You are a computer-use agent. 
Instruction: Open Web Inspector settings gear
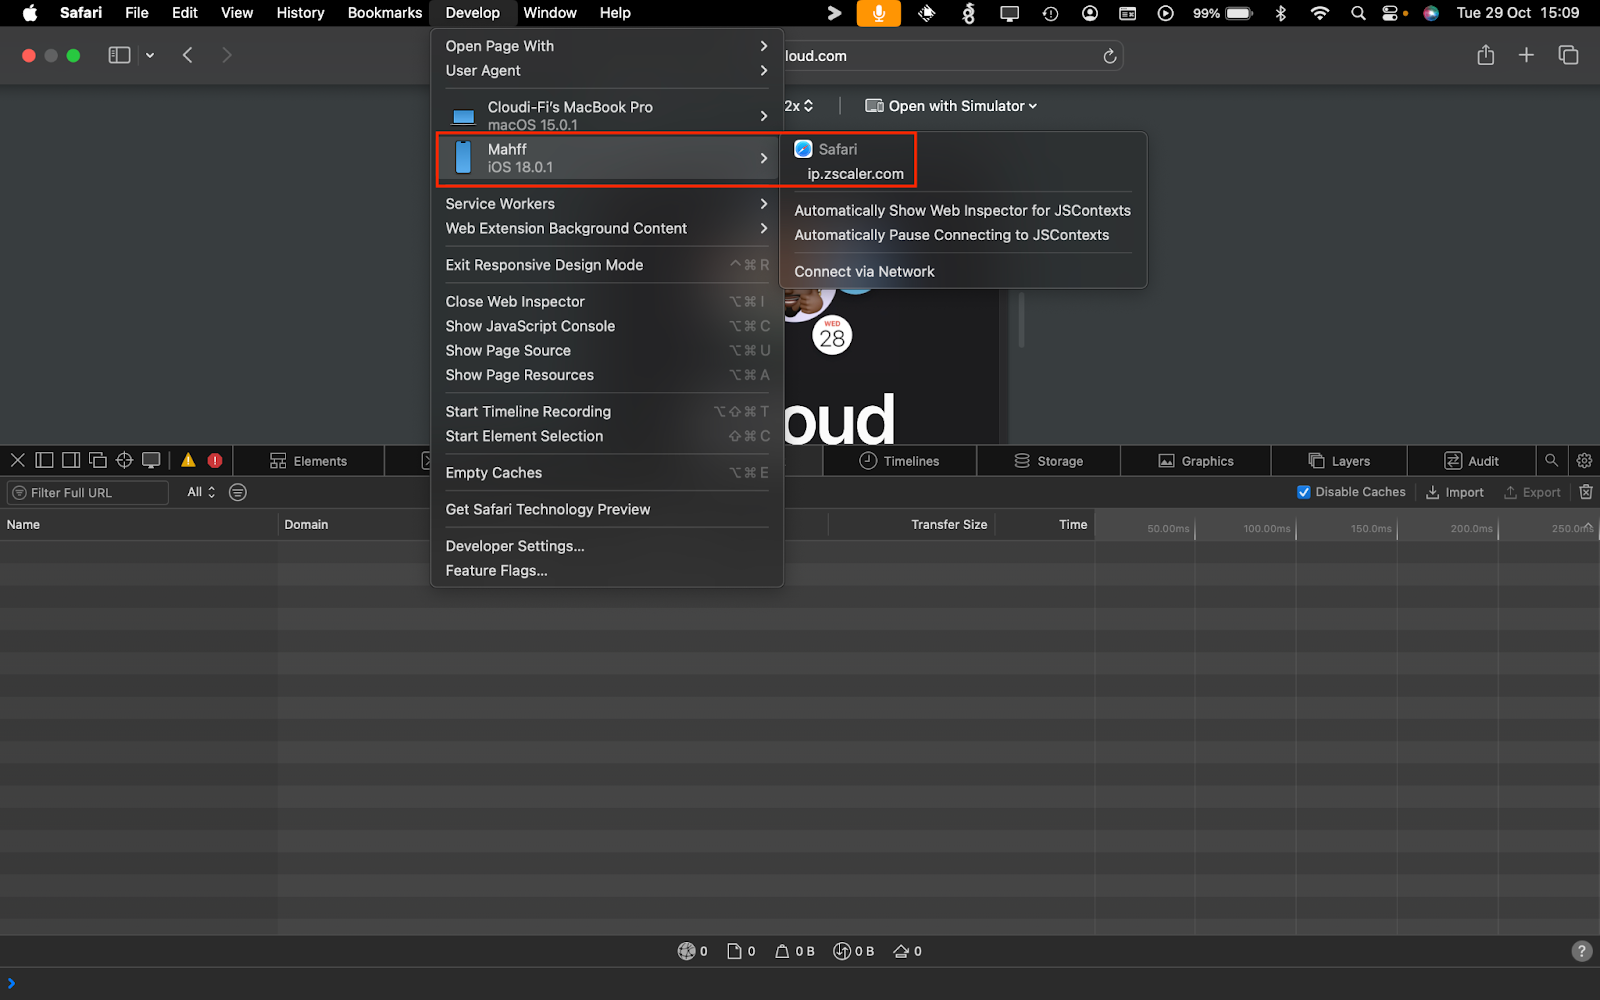point(1584,461)
